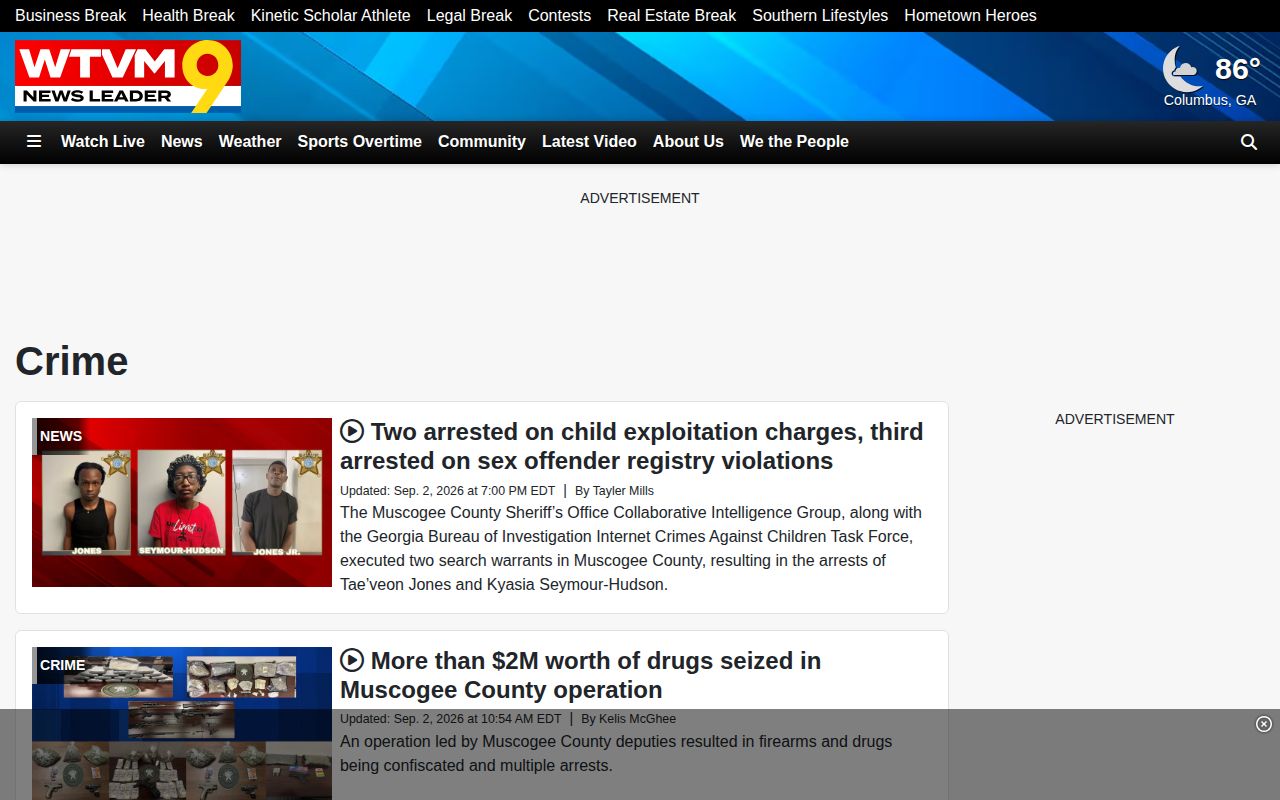Click the partly cloudy night weather icon
Screen dimensions: 1280x800
pyautogui.click(x=1182, y=69)
